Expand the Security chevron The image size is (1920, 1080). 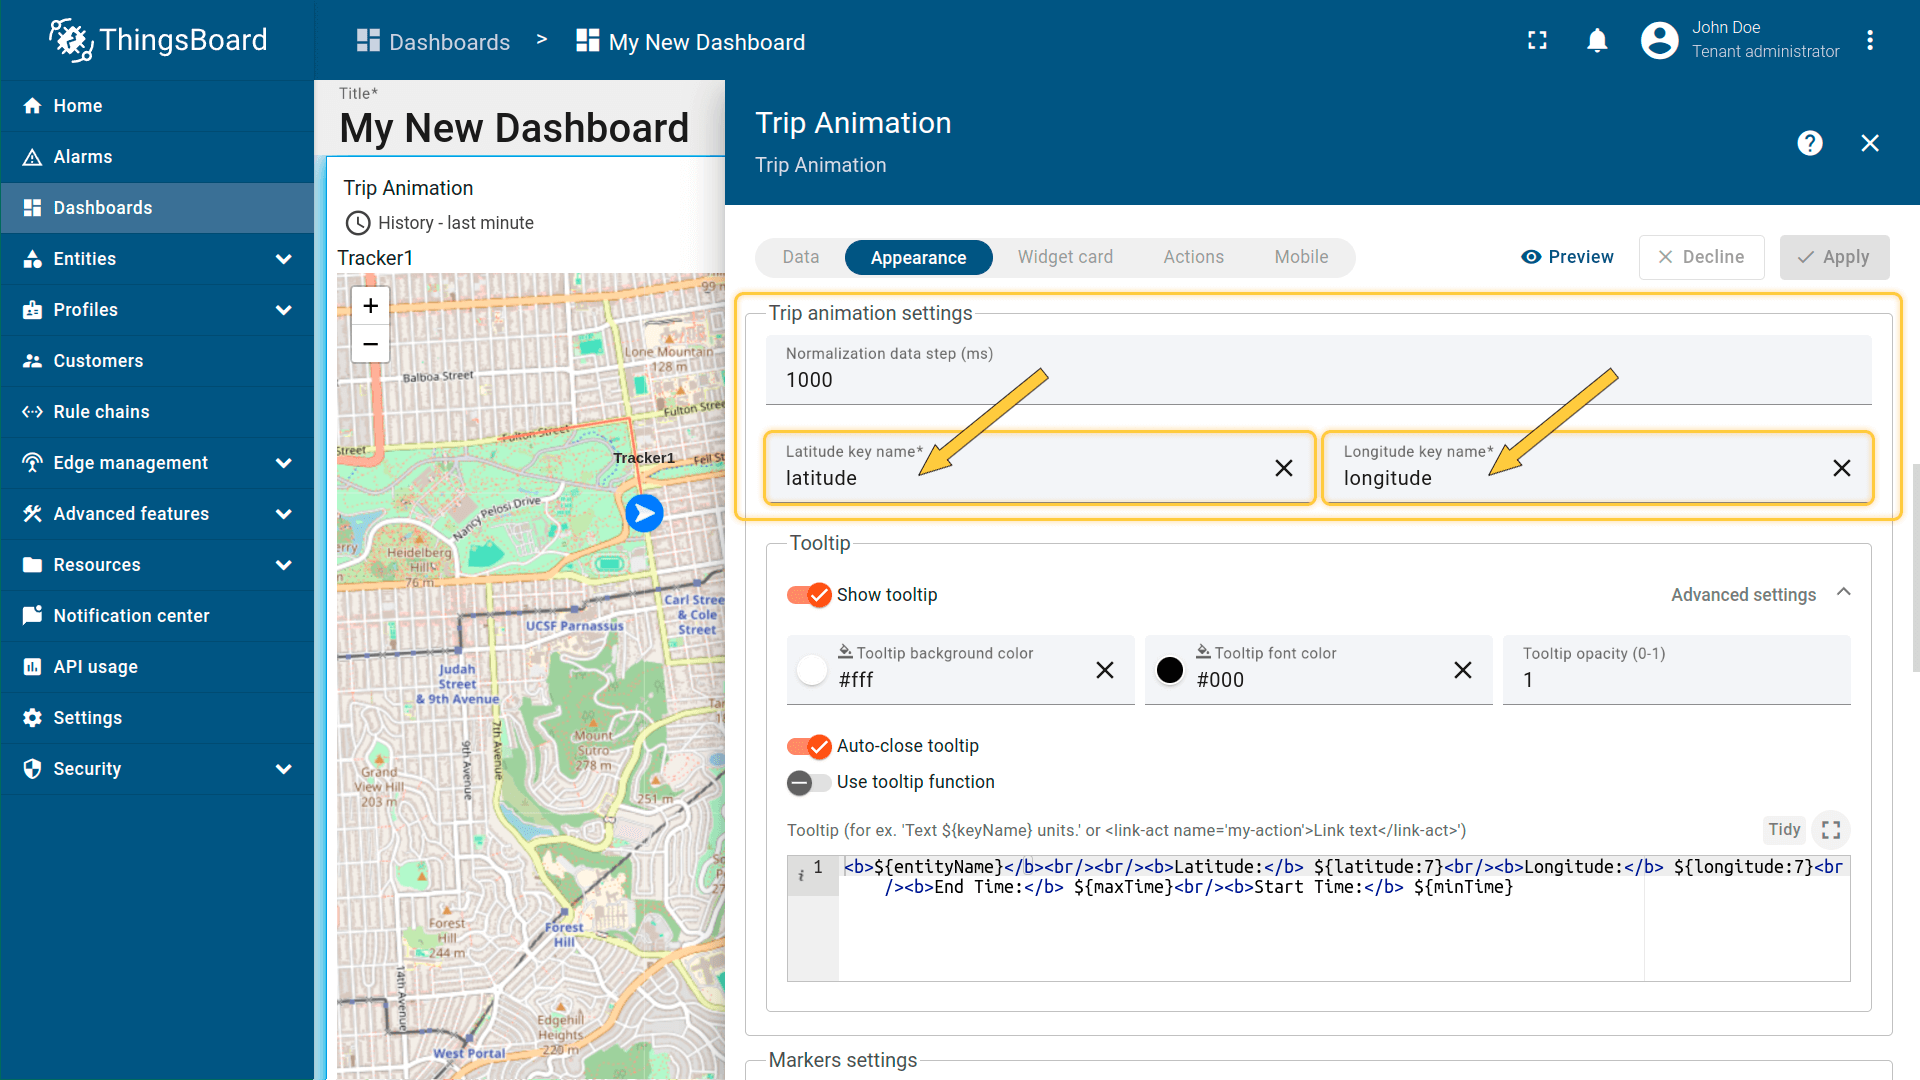click(x=283, y=769)
